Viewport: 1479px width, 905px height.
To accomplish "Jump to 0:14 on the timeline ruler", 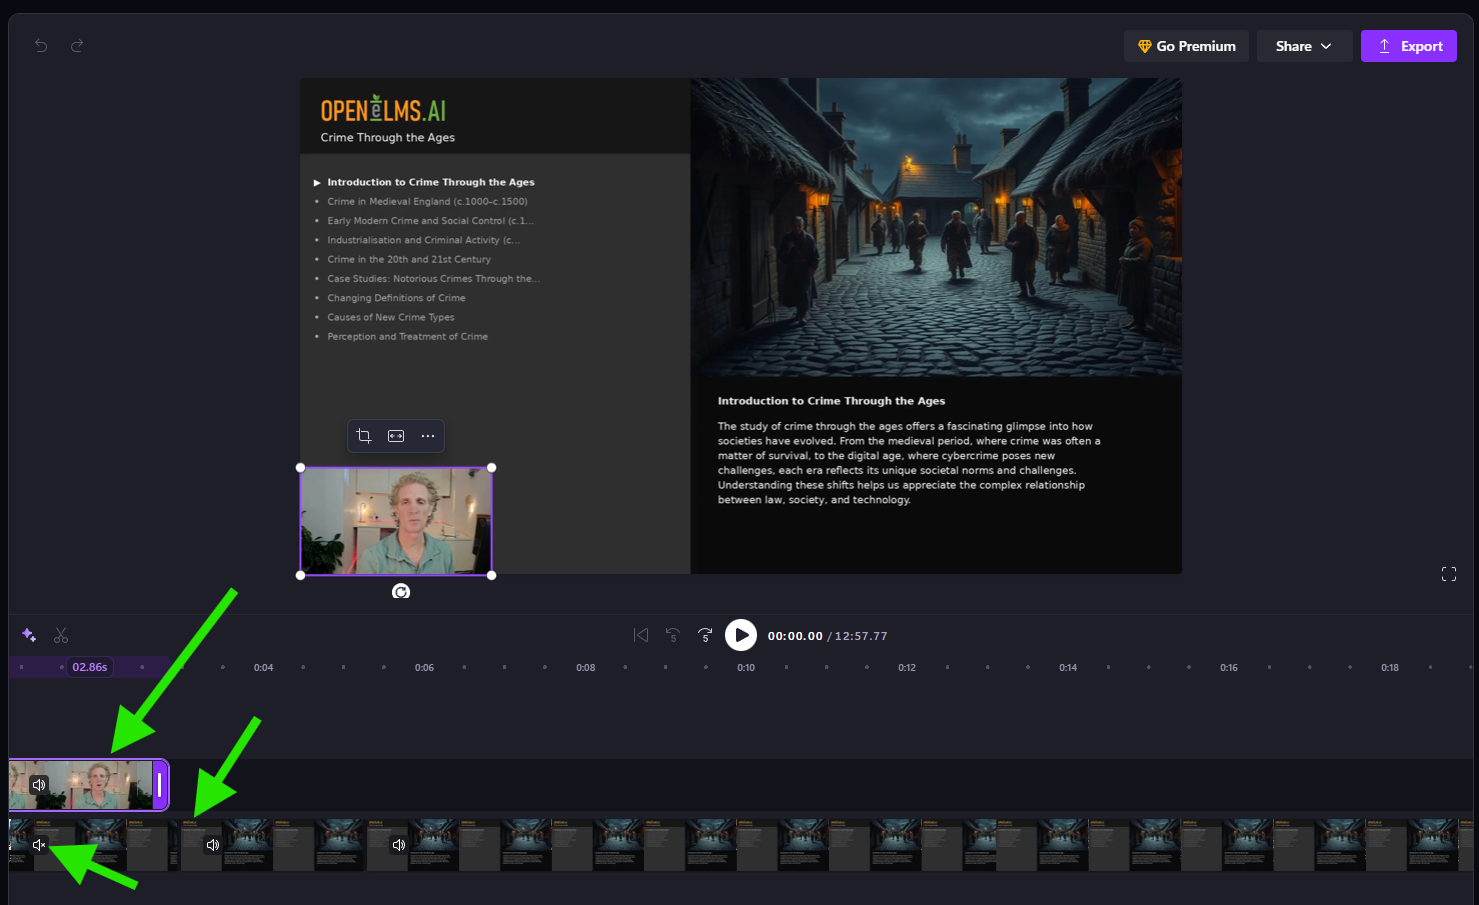I will [1068, 668].
